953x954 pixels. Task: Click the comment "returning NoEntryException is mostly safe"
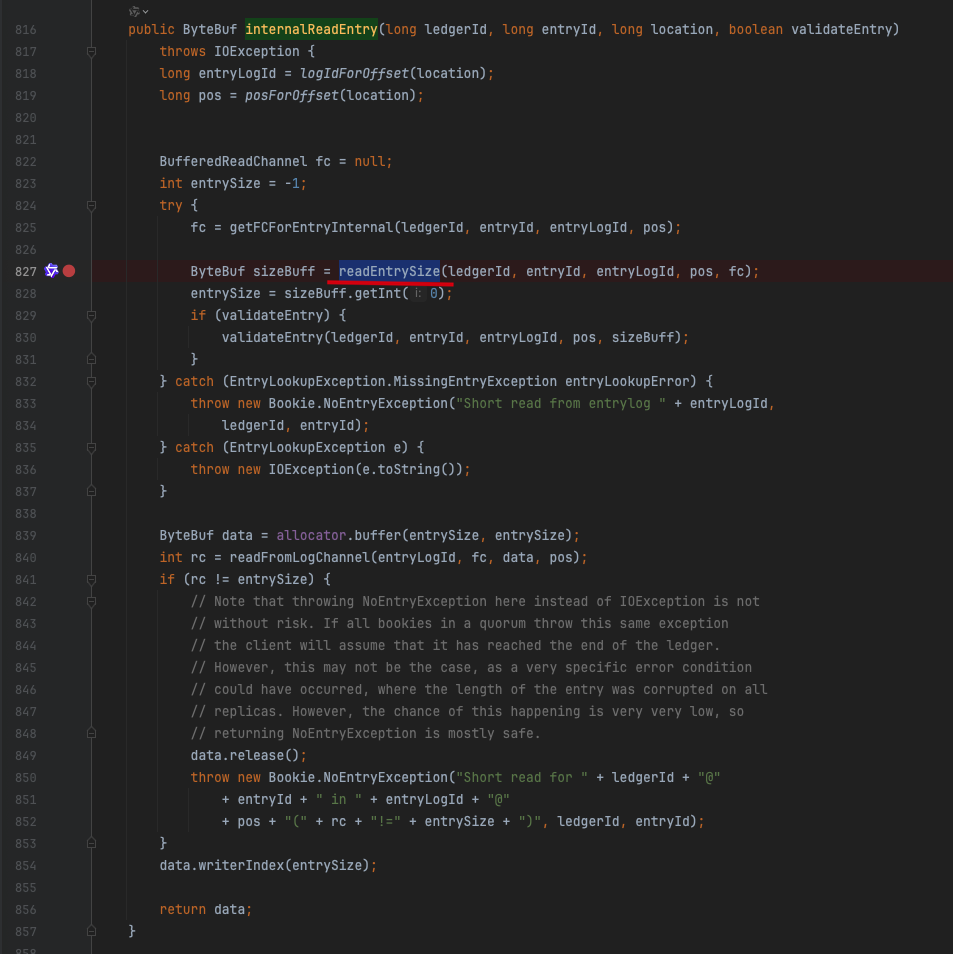pyautogui.click(x=365, y=734)
